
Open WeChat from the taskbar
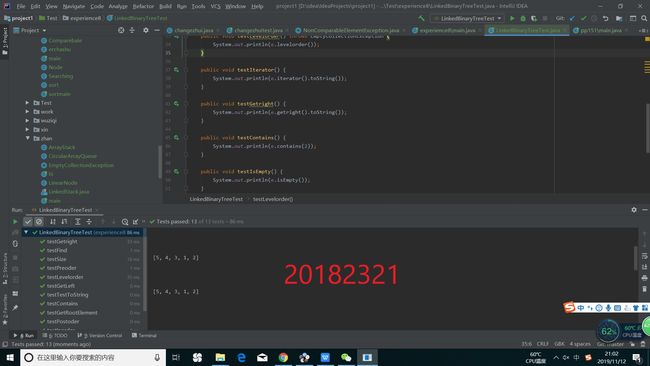pos(346,357)
